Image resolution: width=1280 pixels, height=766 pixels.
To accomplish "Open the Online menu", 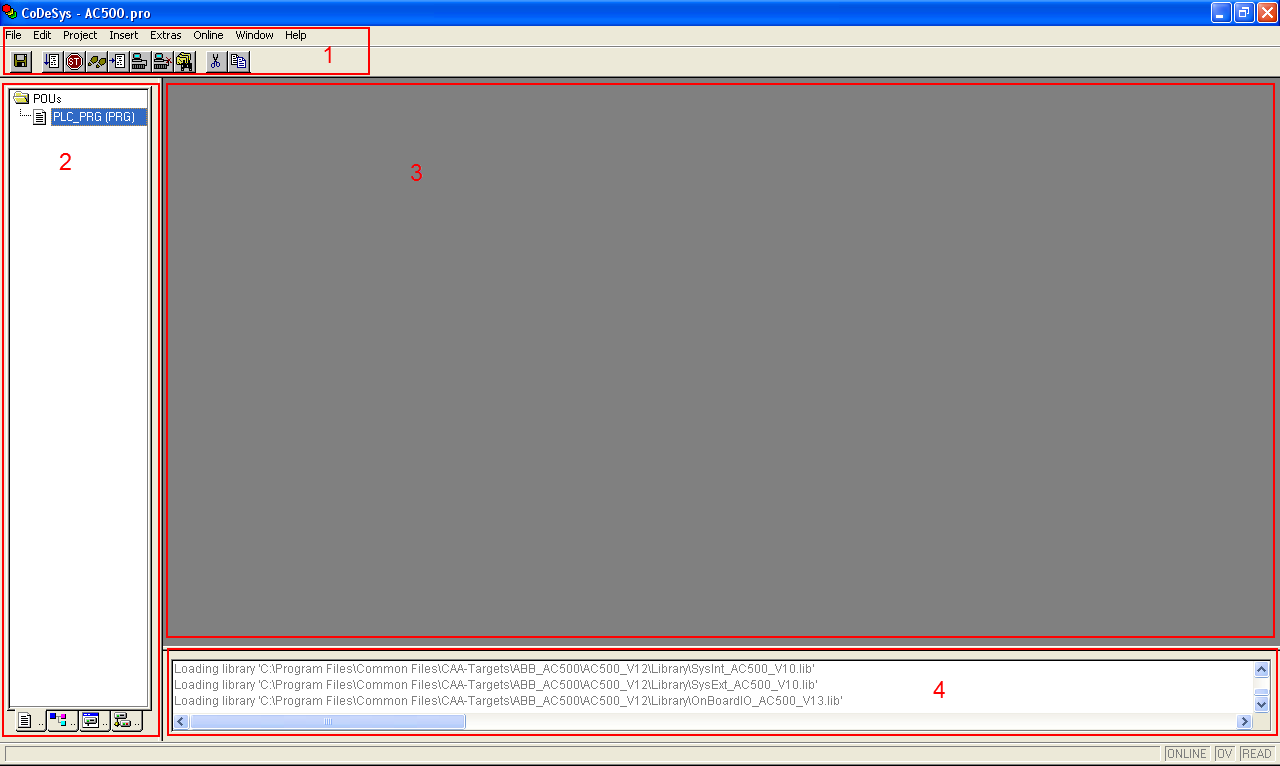I will (209, 35).
